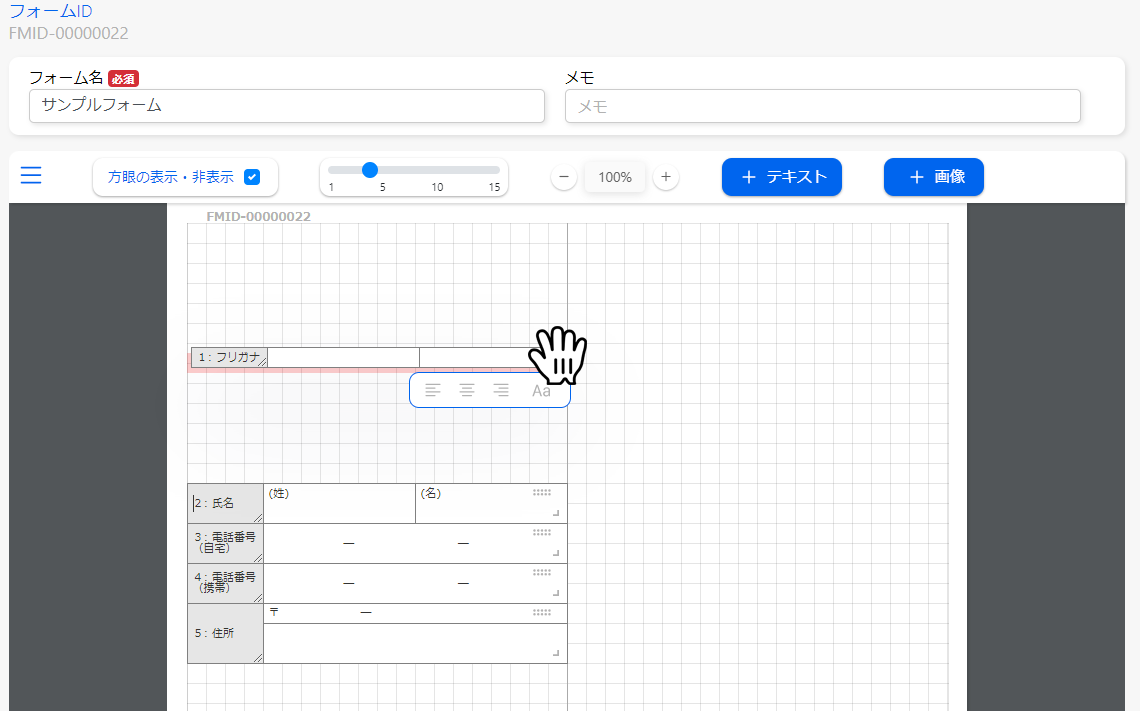This screenshot has height=711, width=1140.
Task: Click the right-align text icon
Action: [x=501, y=390]
